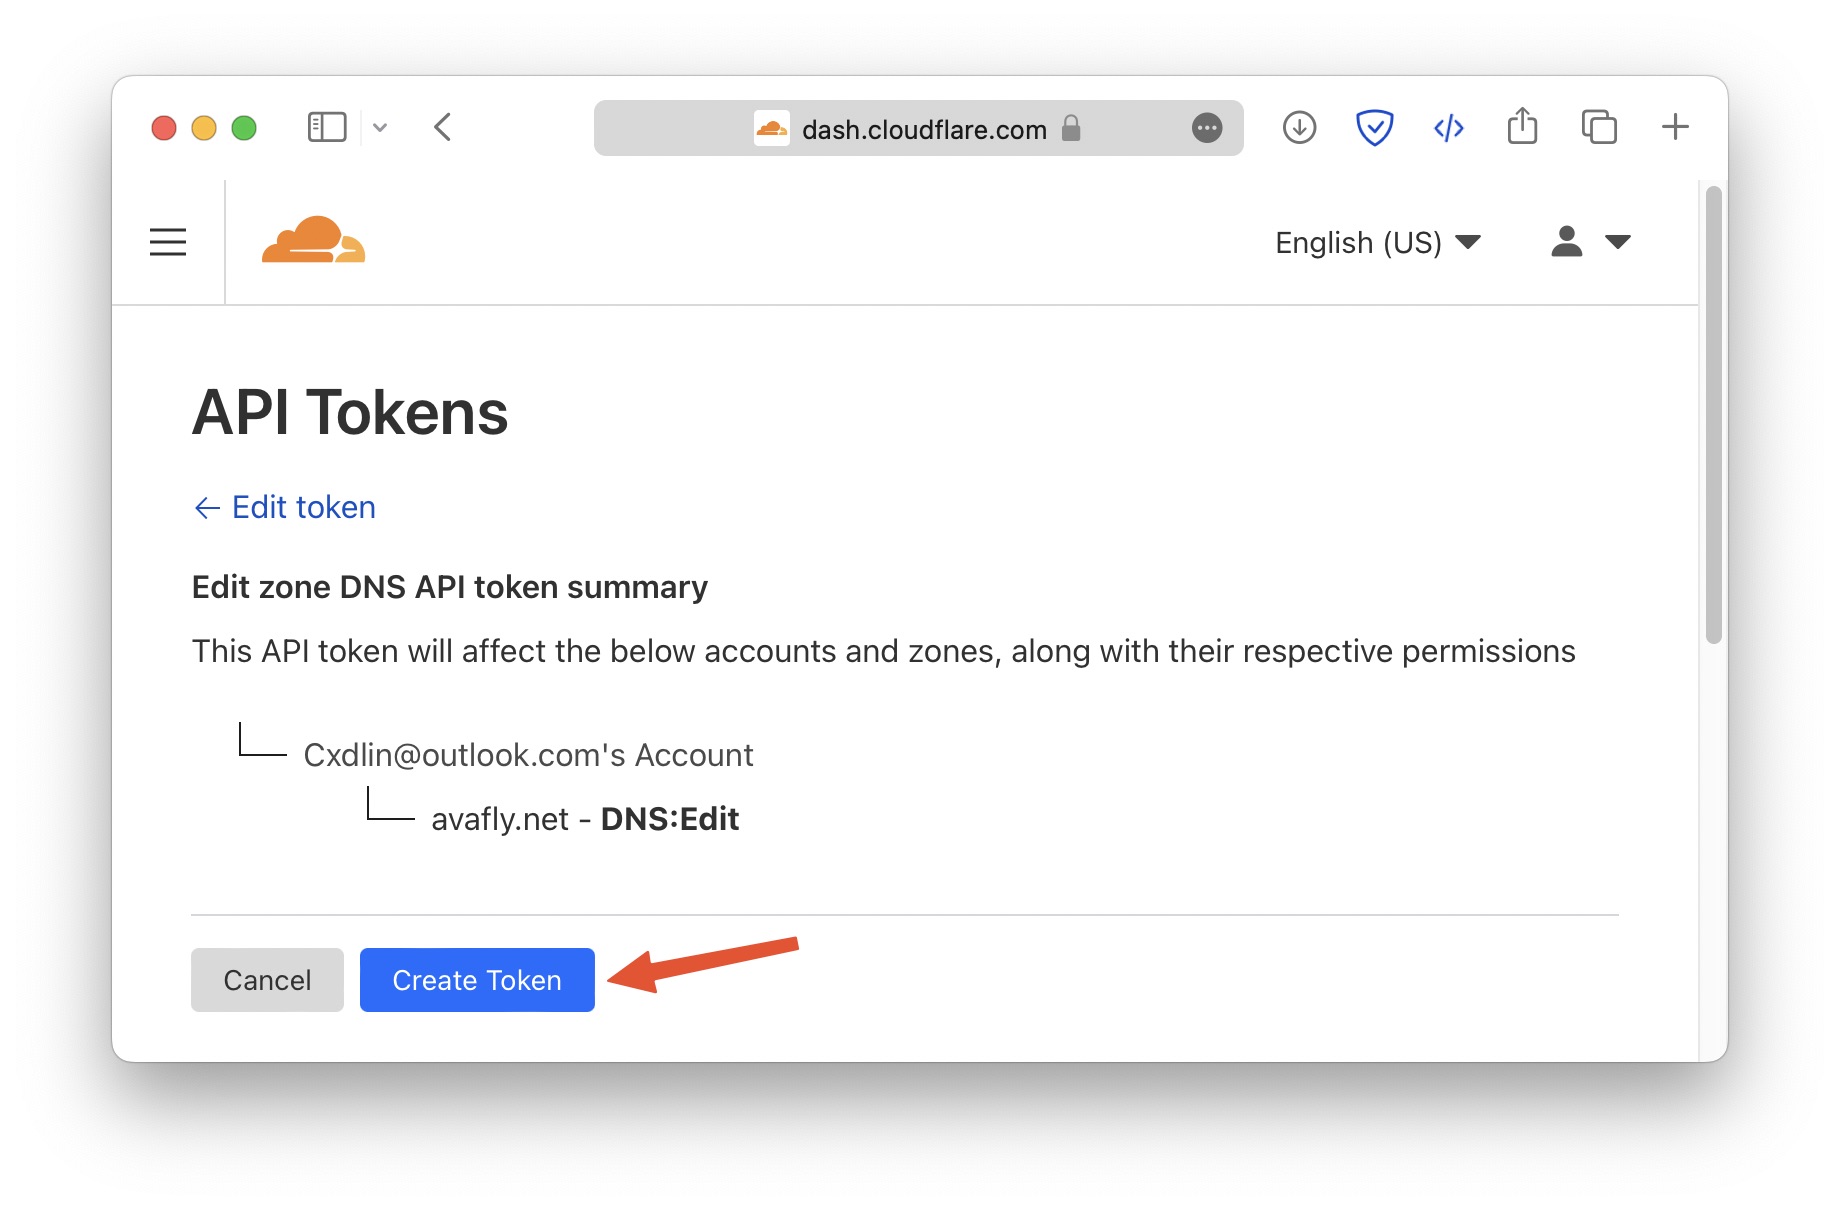Click the Create Token button
1840x1210 pixels.
click(477, 980)
